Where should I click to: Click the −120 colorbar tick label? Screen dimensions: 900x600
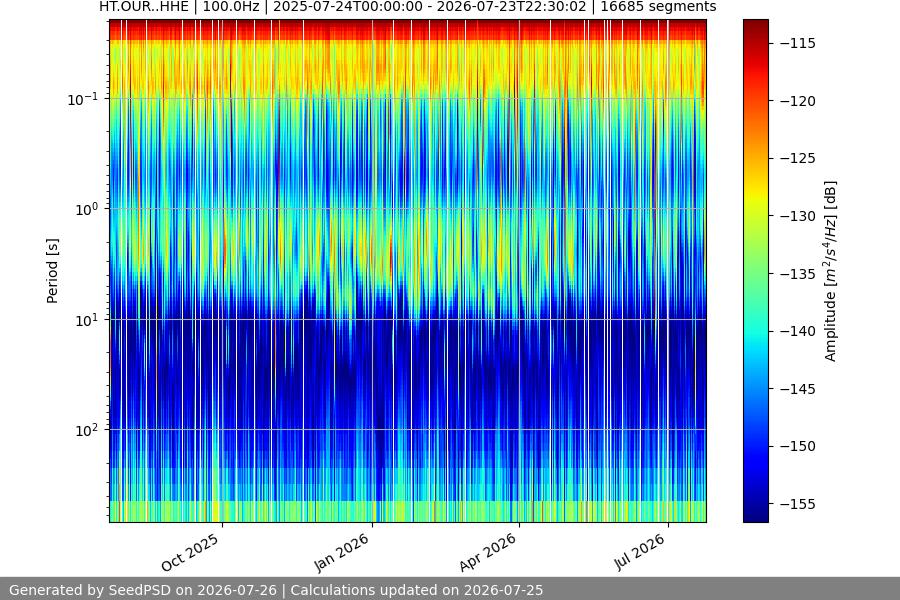tap(798, 101)
